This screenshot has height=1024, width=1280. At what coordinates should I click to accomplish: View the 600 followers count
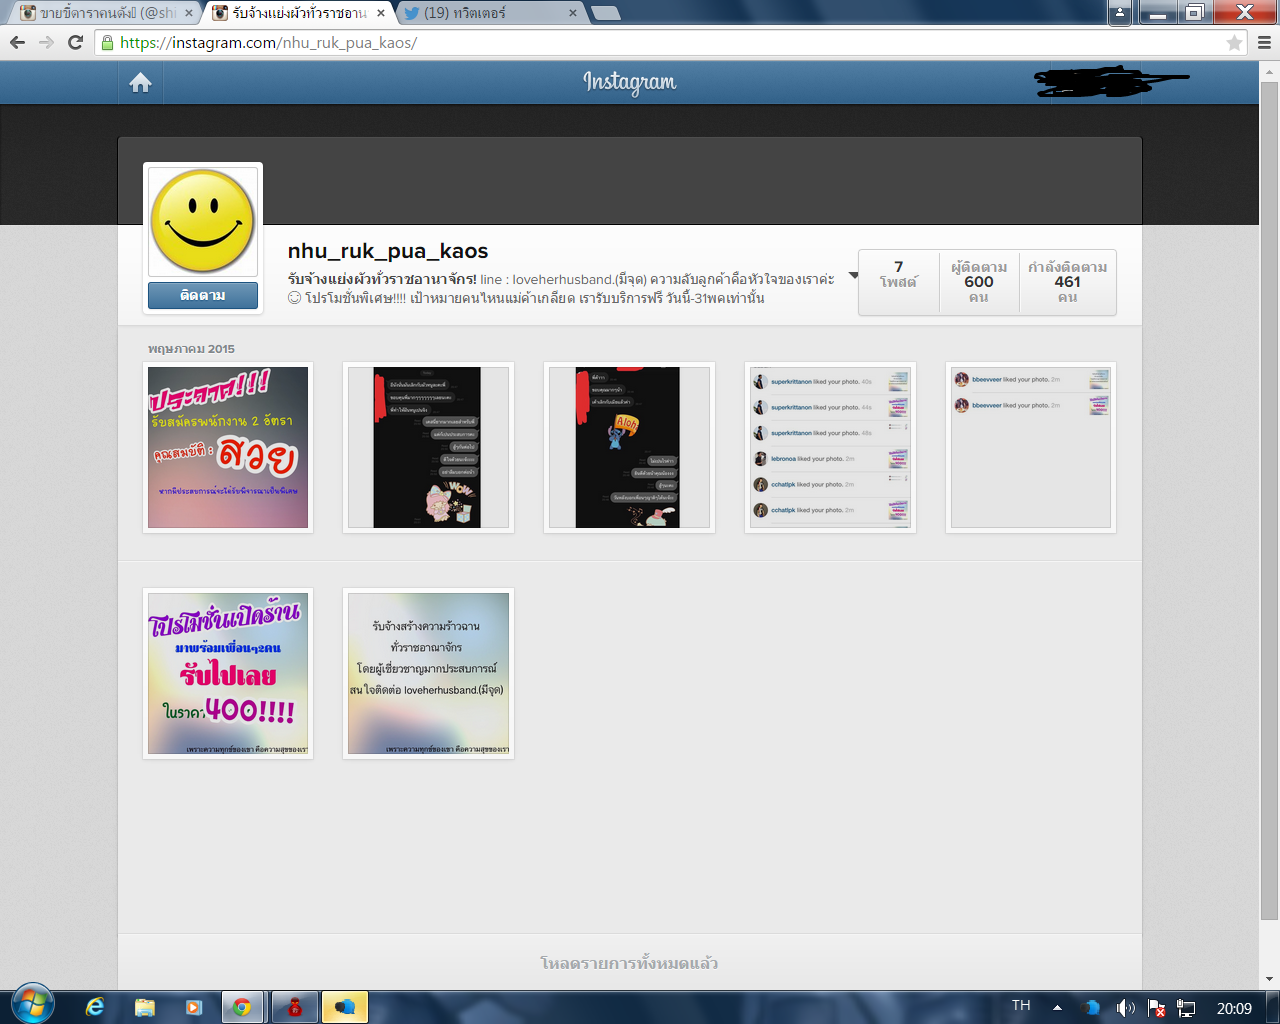(979, 282)
